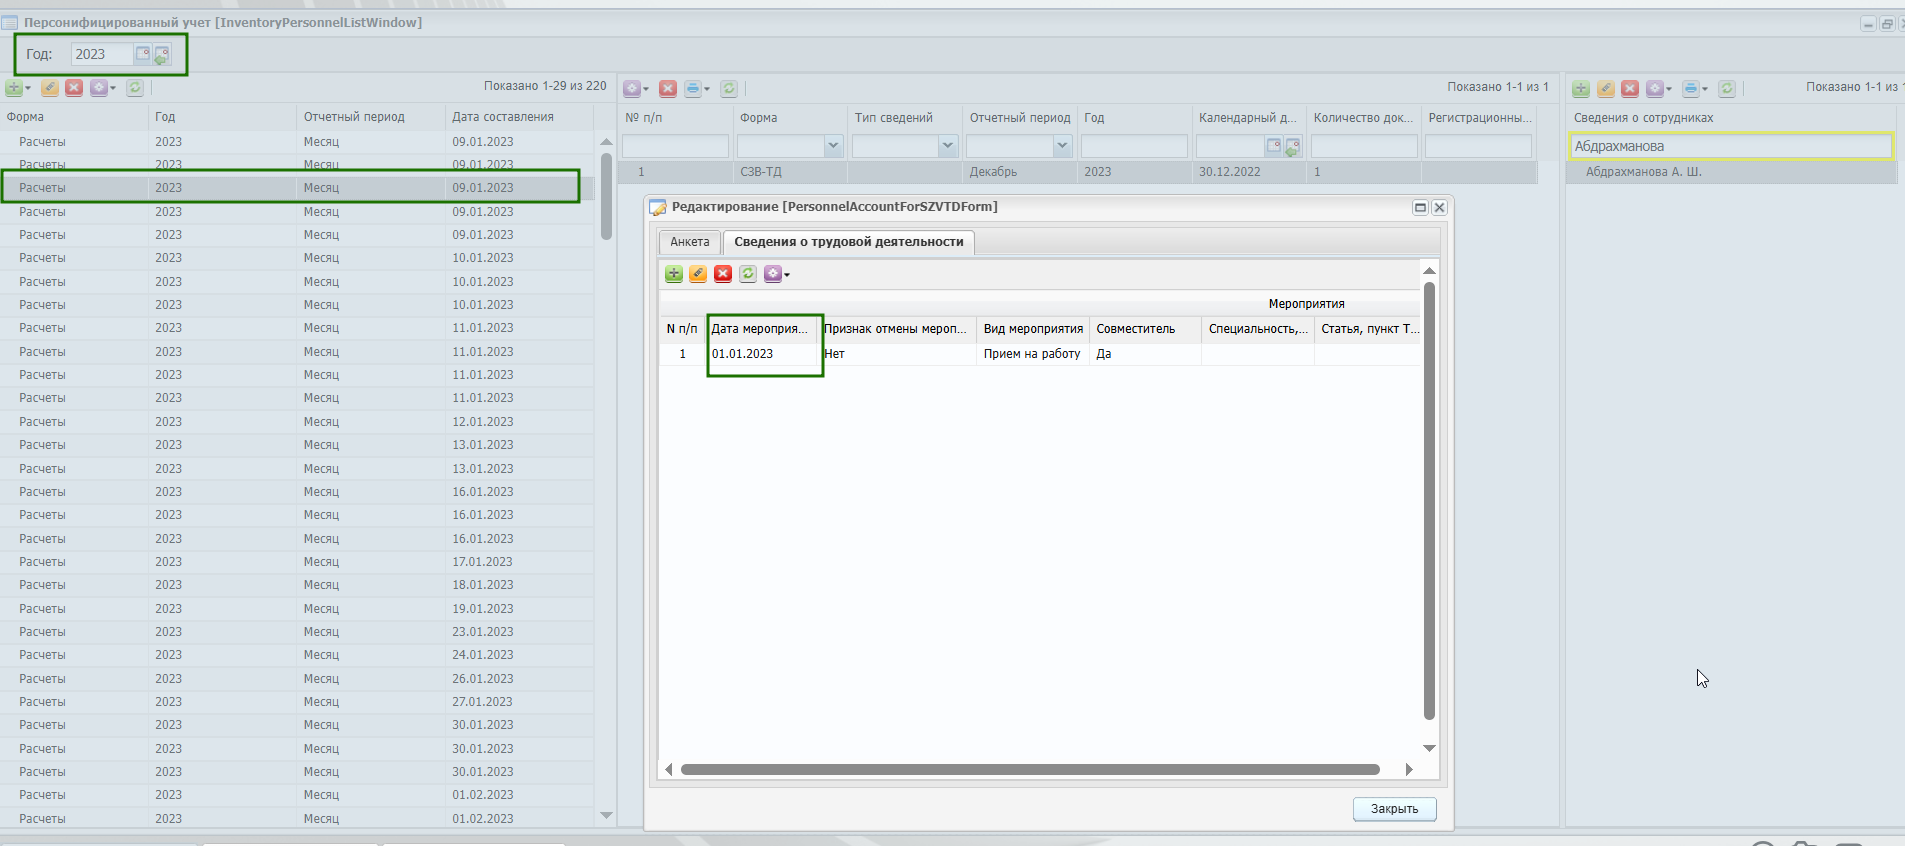Screen dimensions: 1905x846
Task: Add a new record in the left list toolbar
Action: point(14,88)
